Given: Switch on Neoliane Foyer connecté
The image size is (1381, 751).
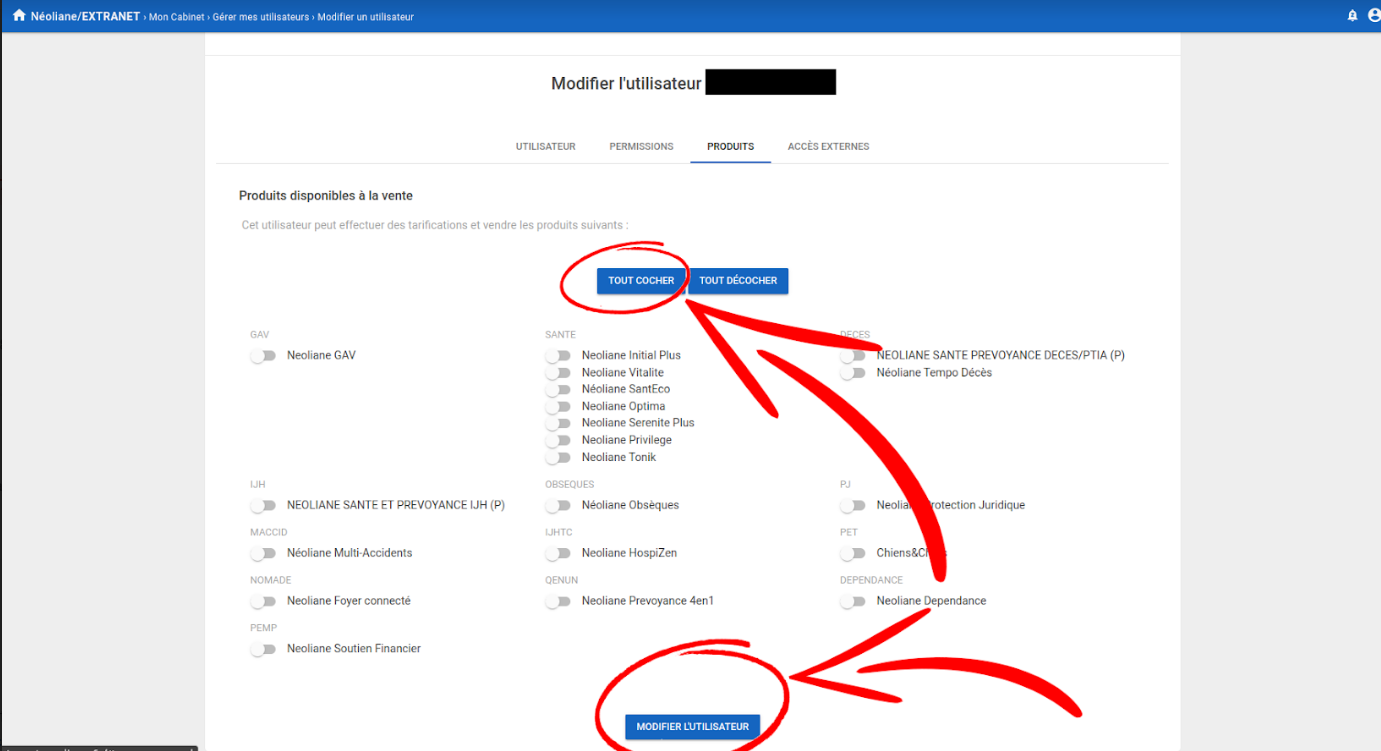Looking at the screenshot, I should coord(263,602).
